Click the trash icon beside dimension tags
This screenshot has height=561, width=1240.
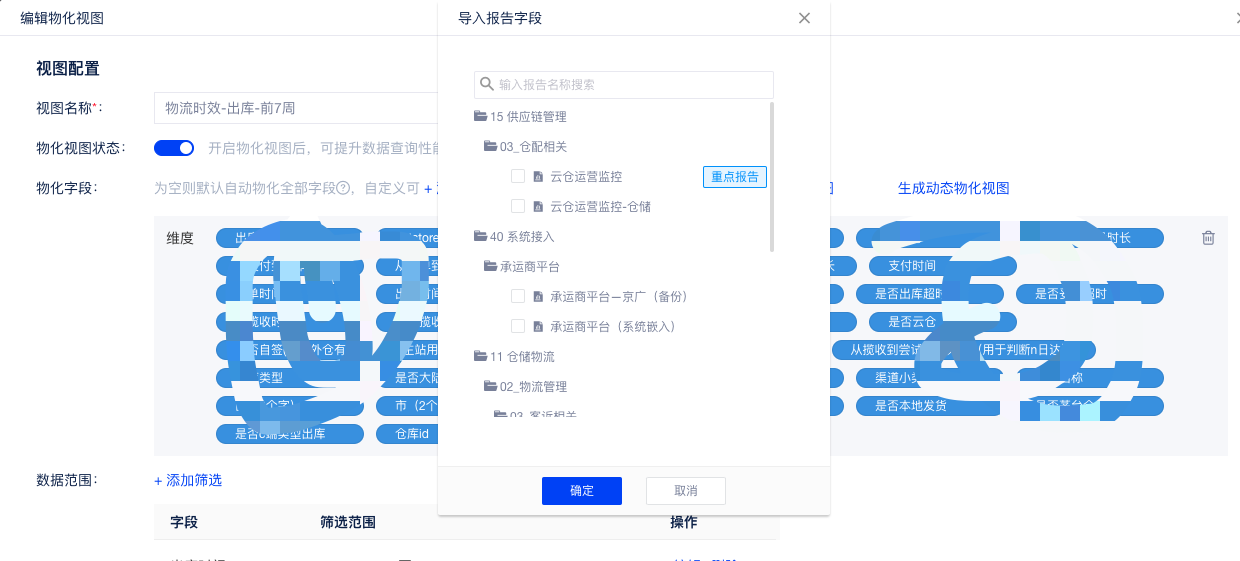[1208, 238]
